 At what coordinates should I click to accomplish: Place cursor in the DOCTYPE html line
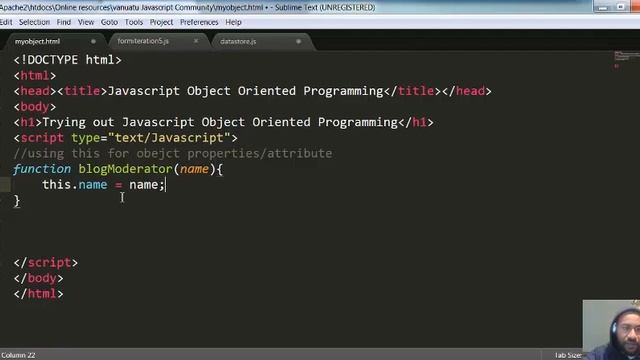click(67, 60)
